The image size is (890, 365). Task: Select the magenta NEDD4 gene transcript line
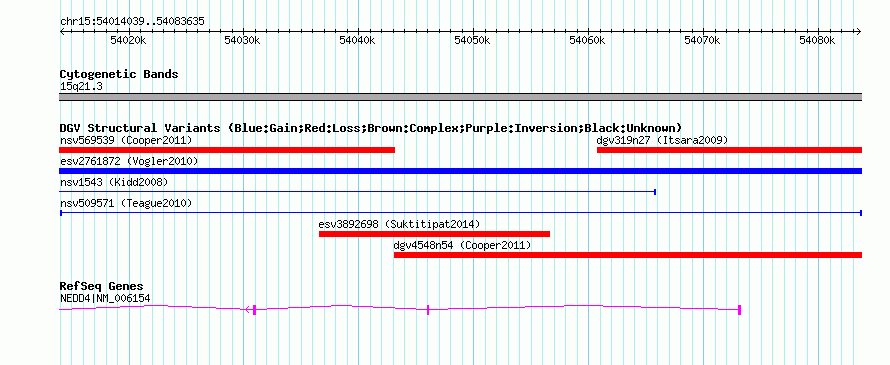(x=400, y=309)
